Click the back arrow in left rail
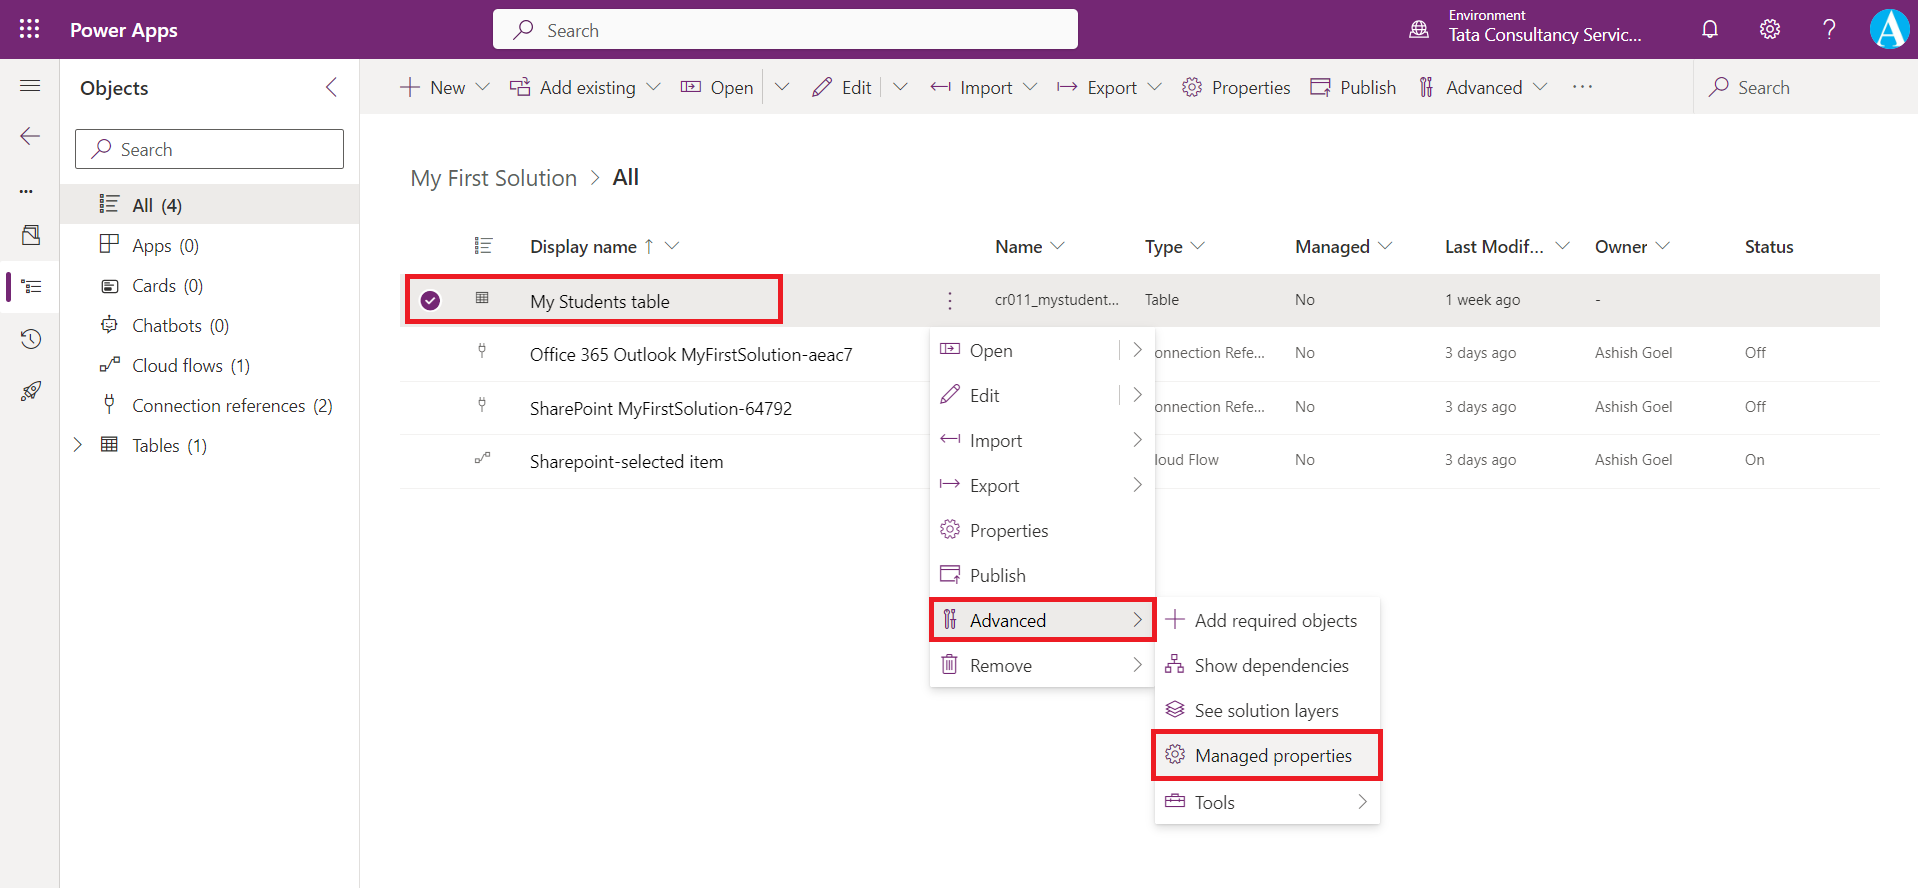Viewport: 1918px width, 888px height. 30,136
